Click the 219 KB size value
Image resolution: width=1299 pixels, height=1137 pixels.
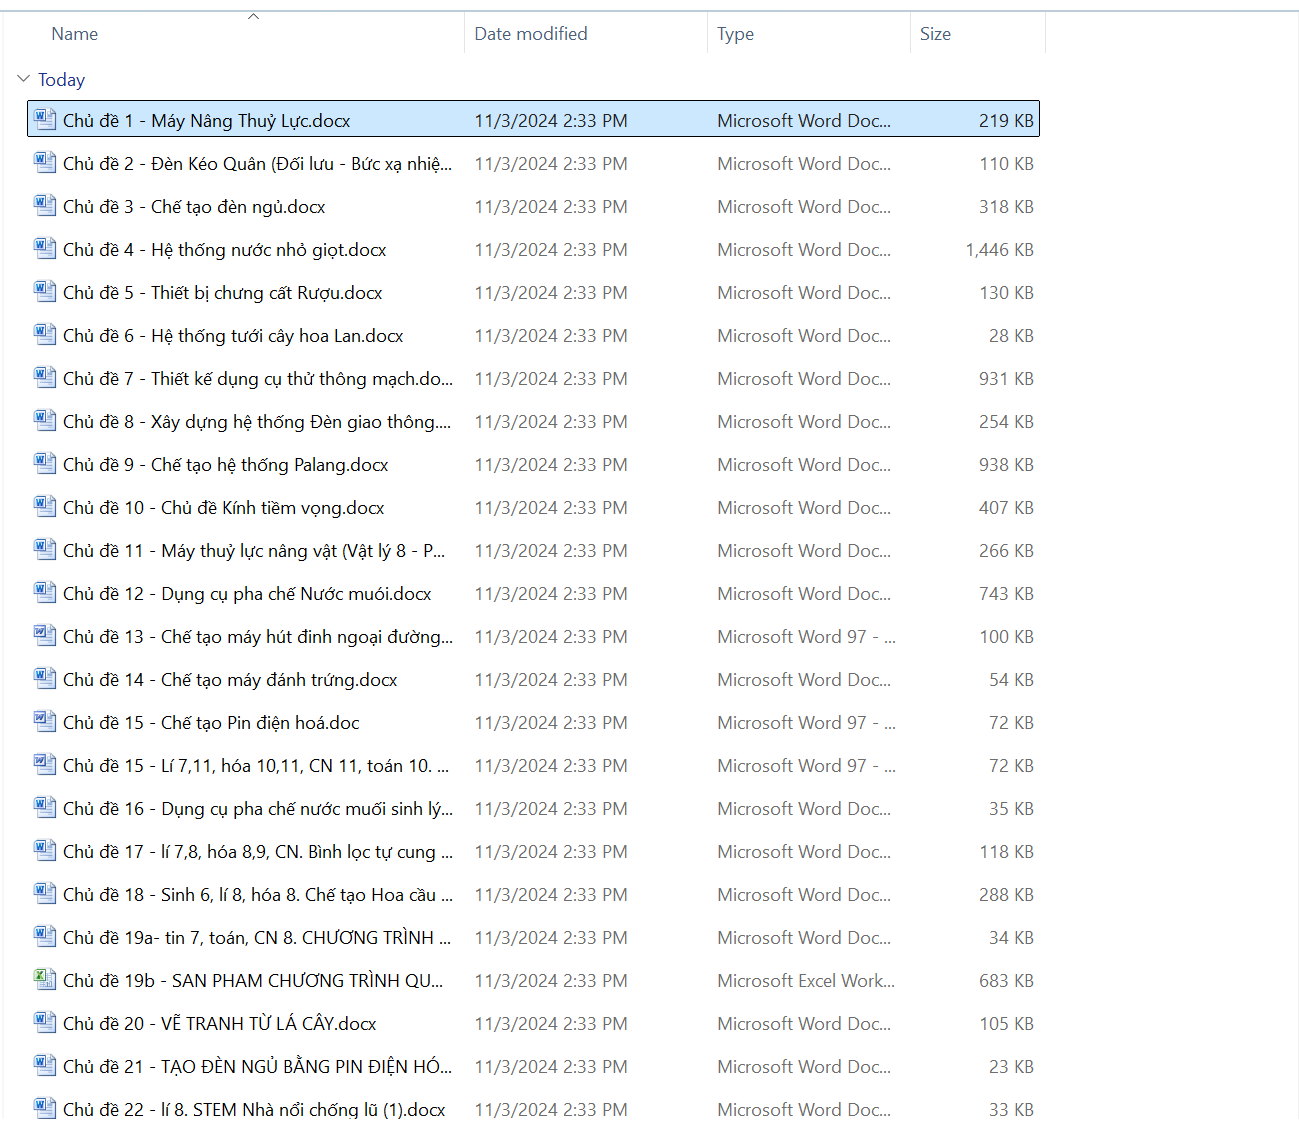(x=1006, y=121)
